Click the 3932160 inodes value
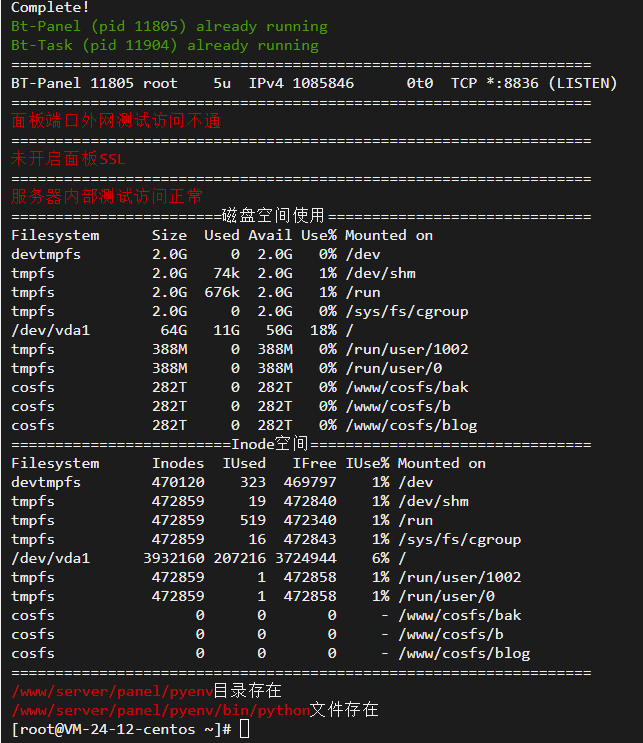The height and width of the screenshot is (743, 643). point(178,558)
